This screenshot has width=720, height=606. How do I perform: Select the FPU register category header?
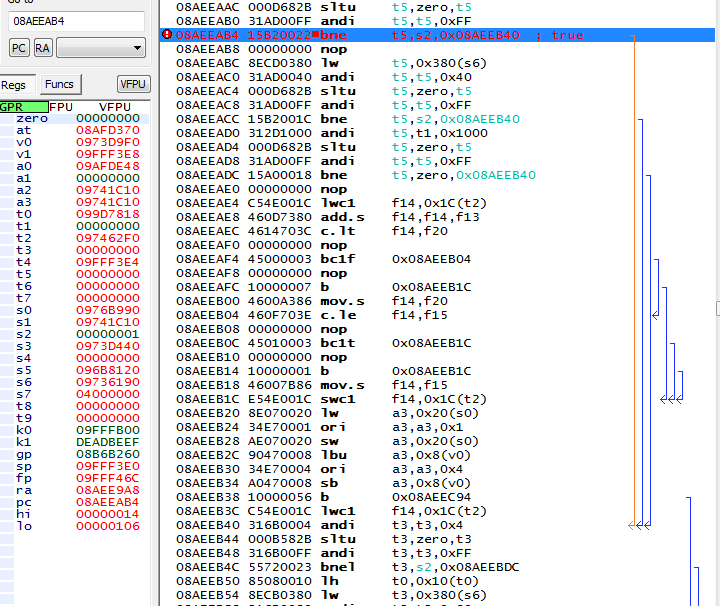62,106
